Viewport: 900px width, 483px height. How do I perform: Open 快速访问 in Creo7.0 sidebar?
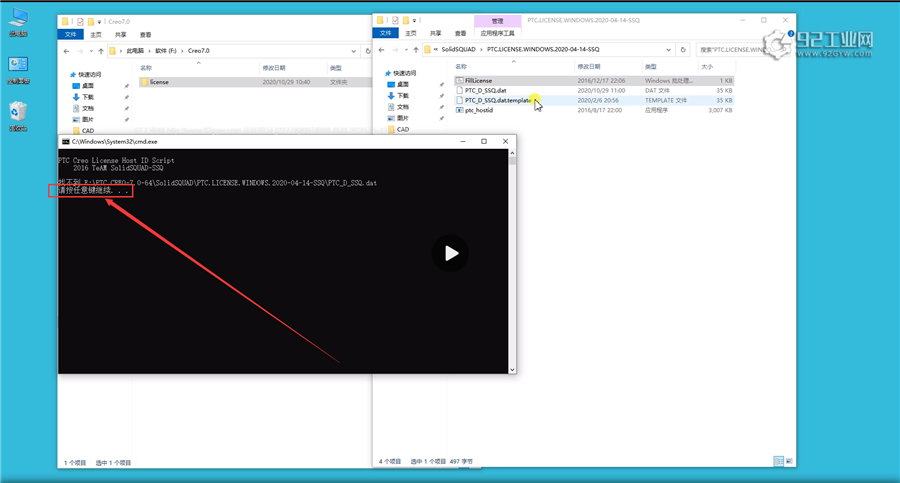click(x=86, y=75)
